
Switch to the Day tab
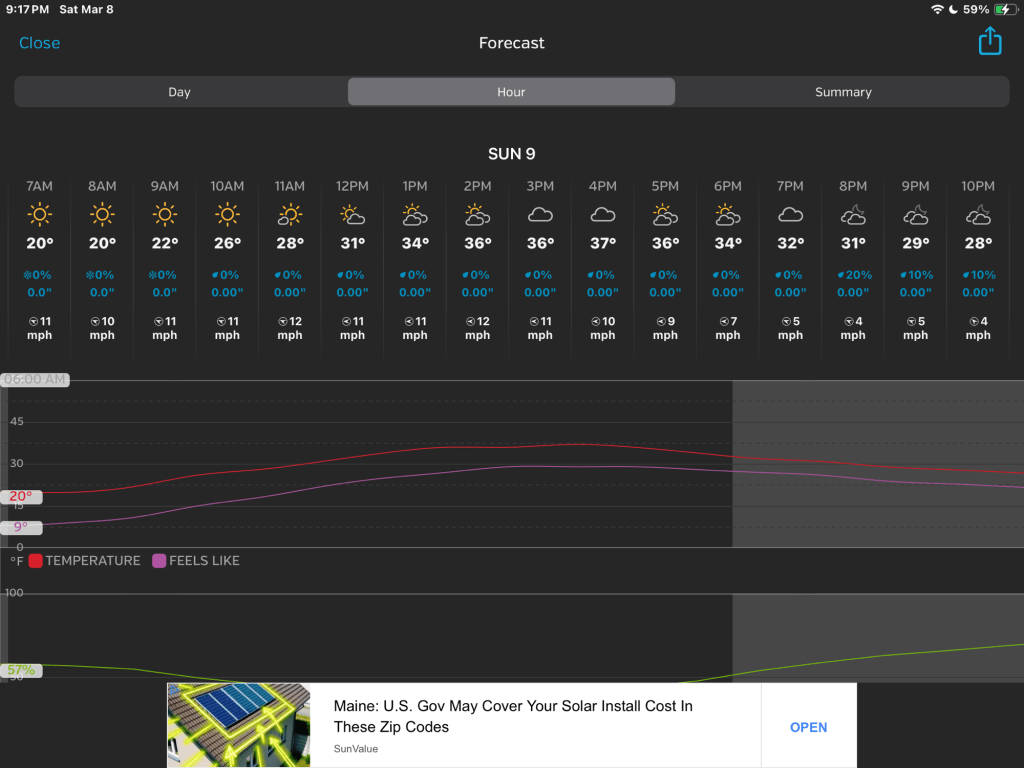[x=179, y=92]
